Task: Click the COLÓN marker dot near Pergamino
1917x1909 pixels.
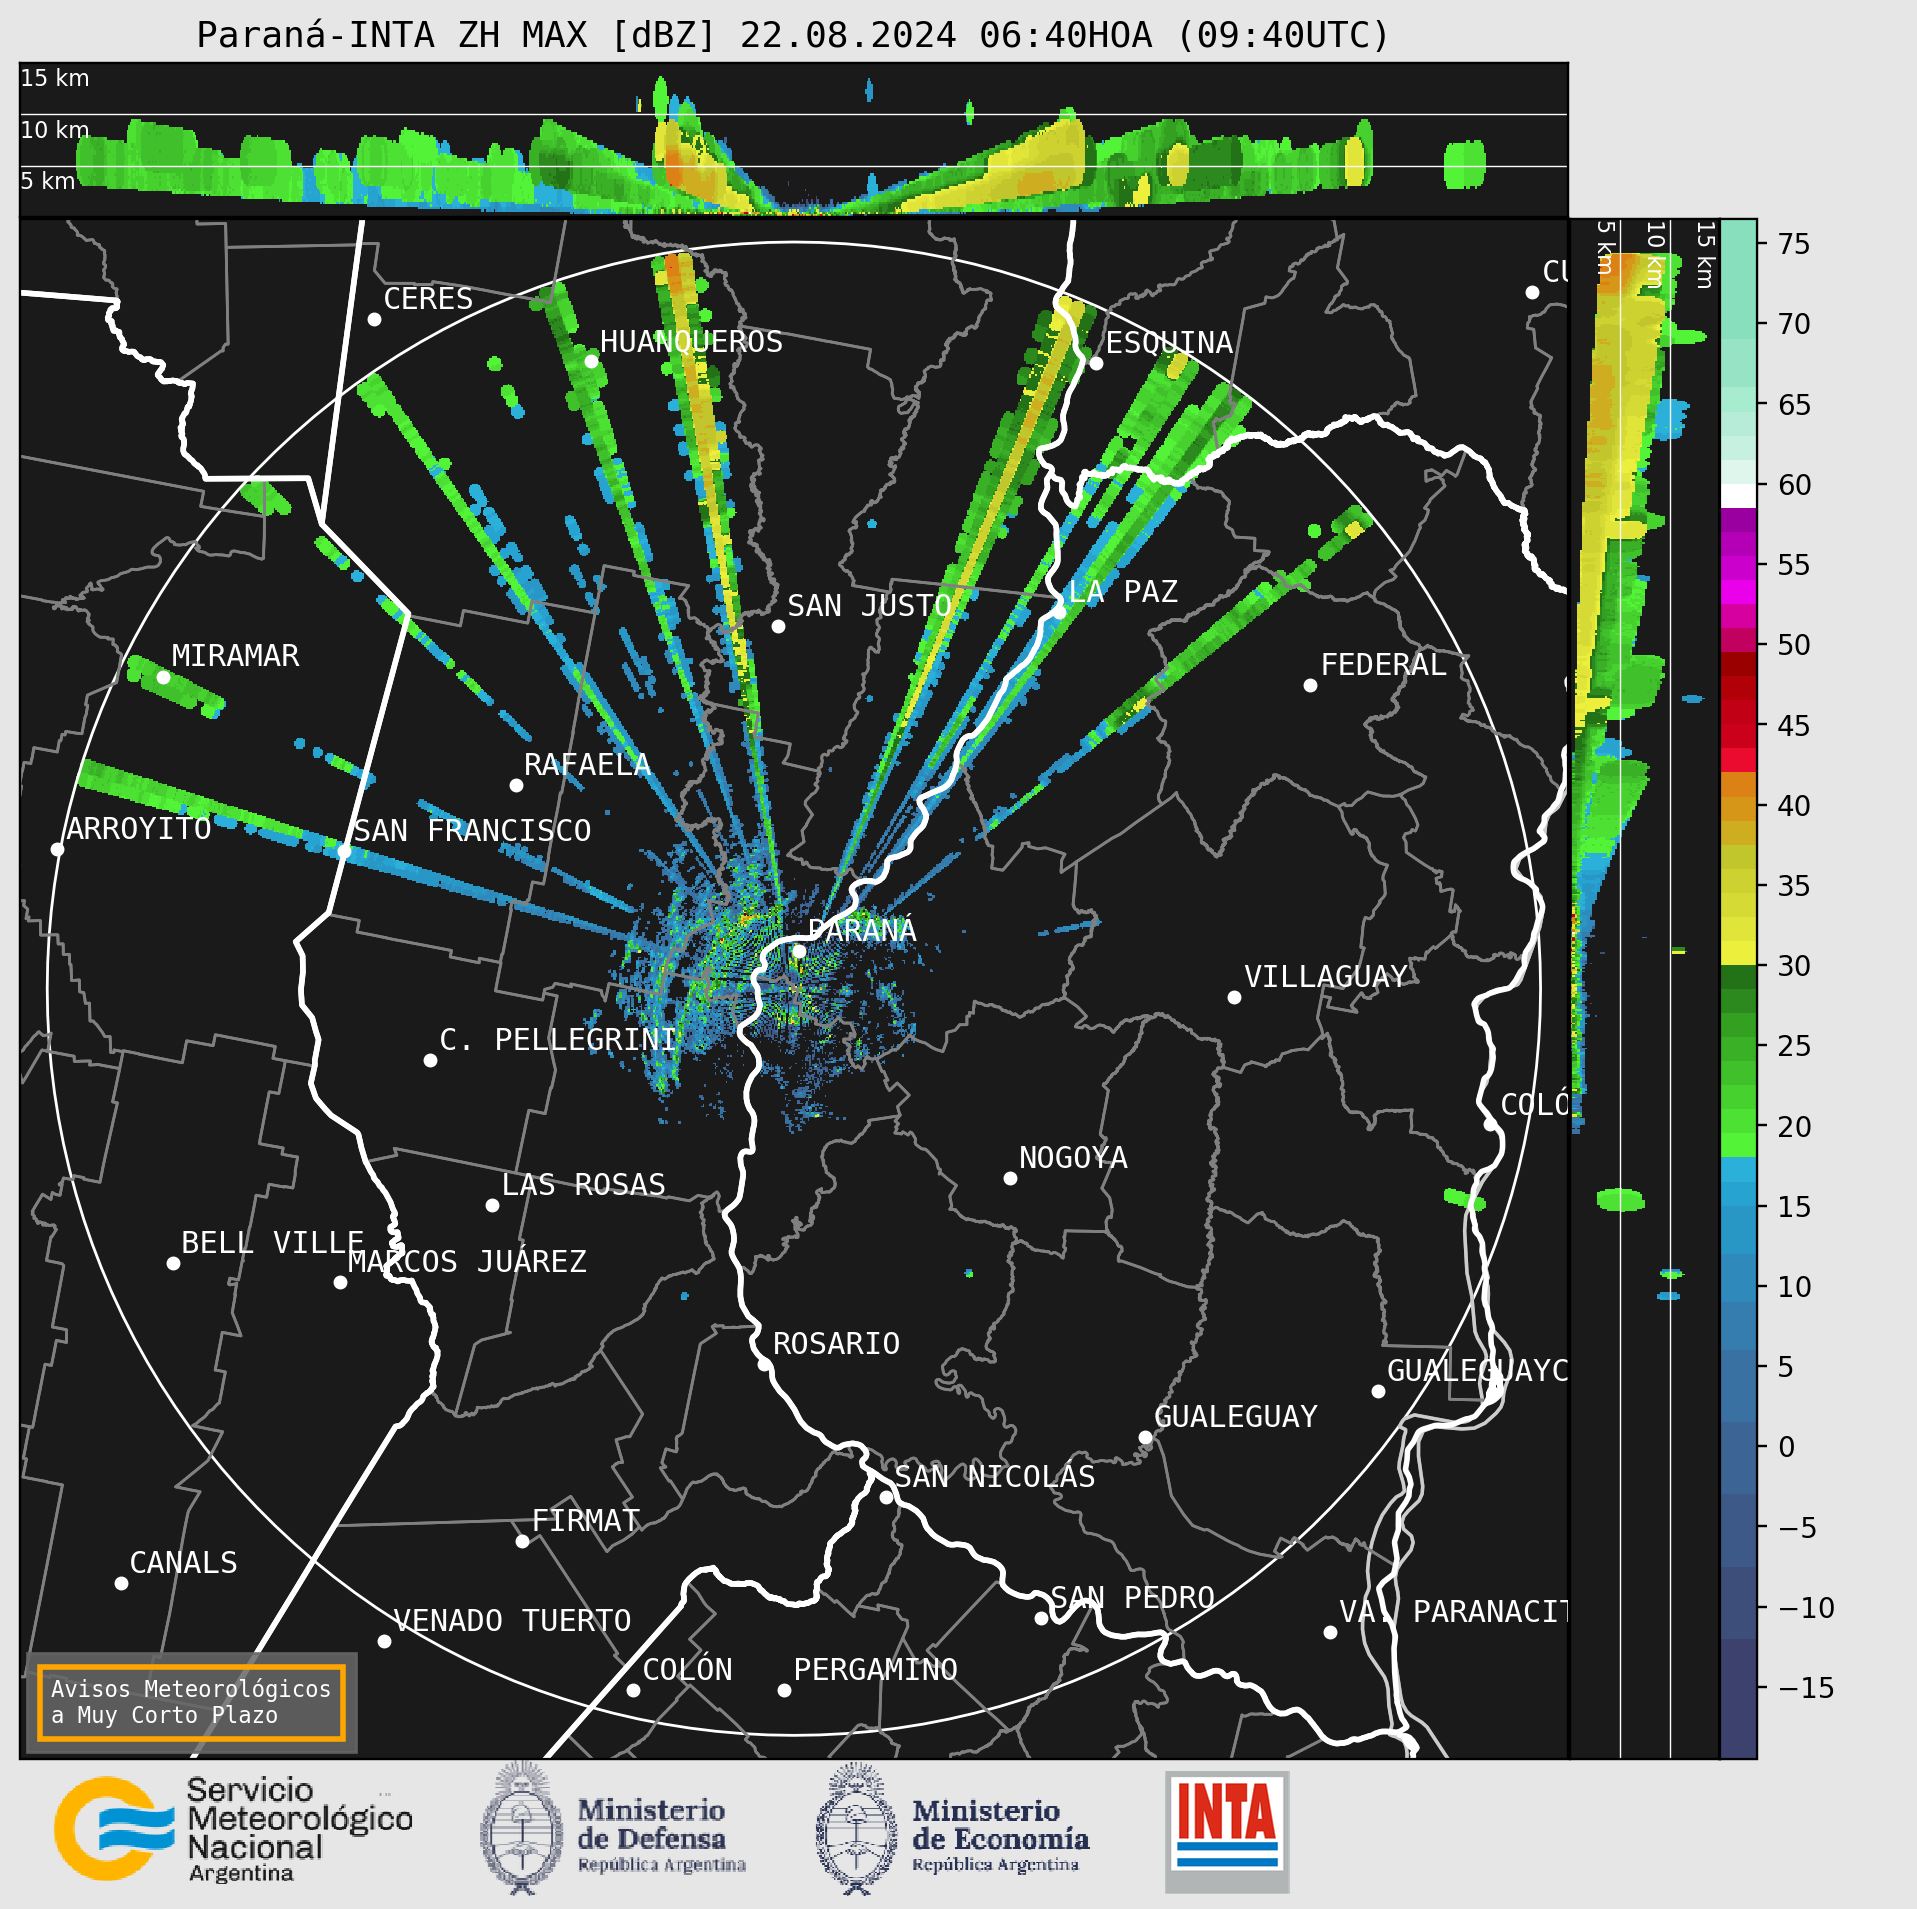Action: click(x=633, y=1690)
